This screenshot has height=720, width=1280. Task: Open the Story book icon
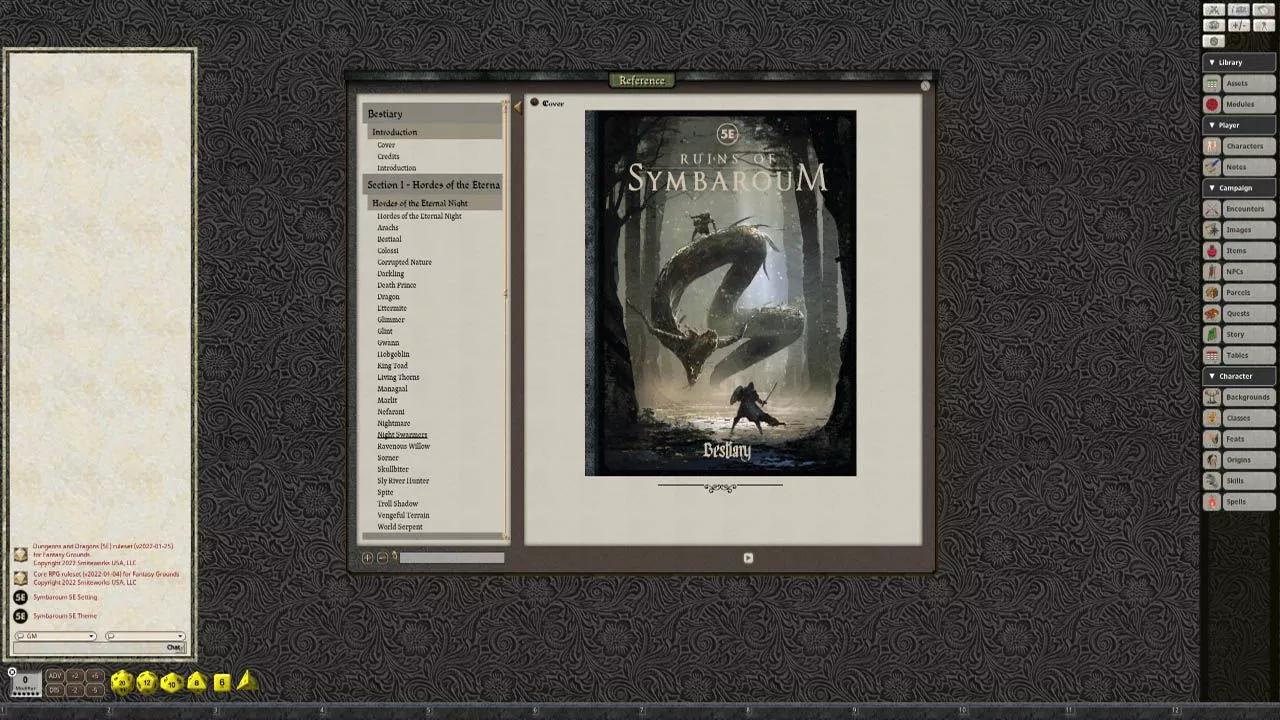click(x=1212, y=335)
